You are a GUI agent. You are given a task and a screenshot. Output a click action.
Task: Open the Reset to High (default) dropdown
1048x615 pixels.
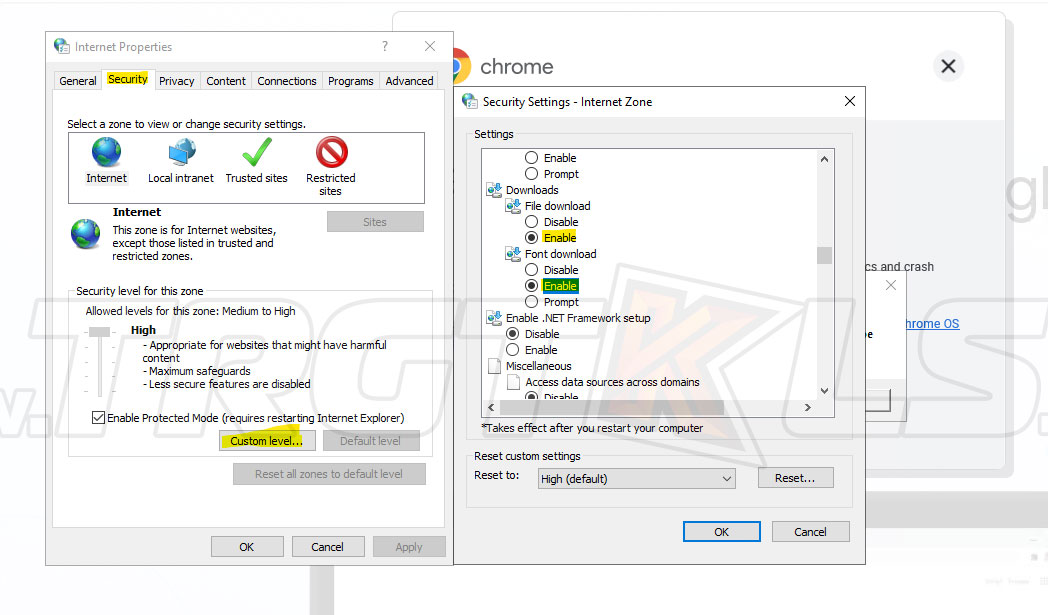pyautogui.click(x=637, y=479)
